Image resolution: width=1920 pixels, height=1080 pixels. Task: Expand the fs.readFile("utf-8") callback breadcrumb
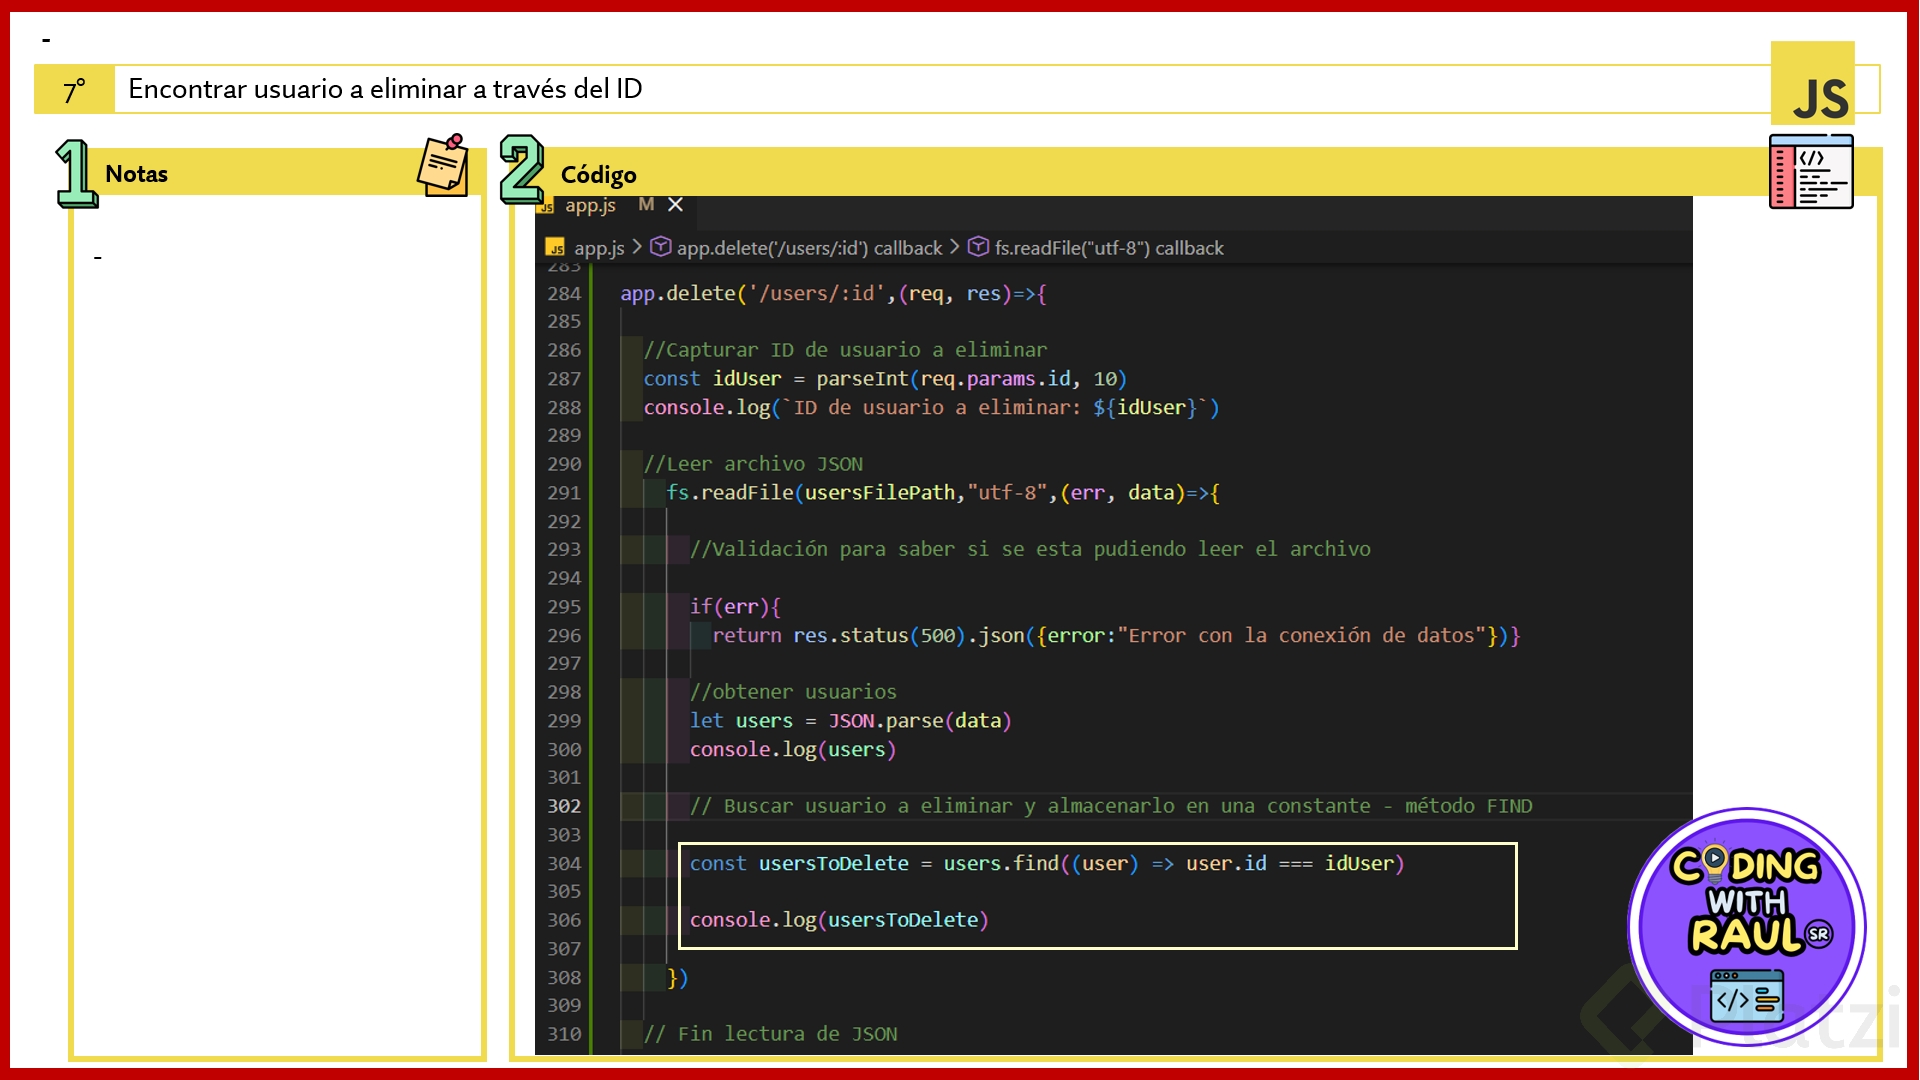(x=1108, y=248)
